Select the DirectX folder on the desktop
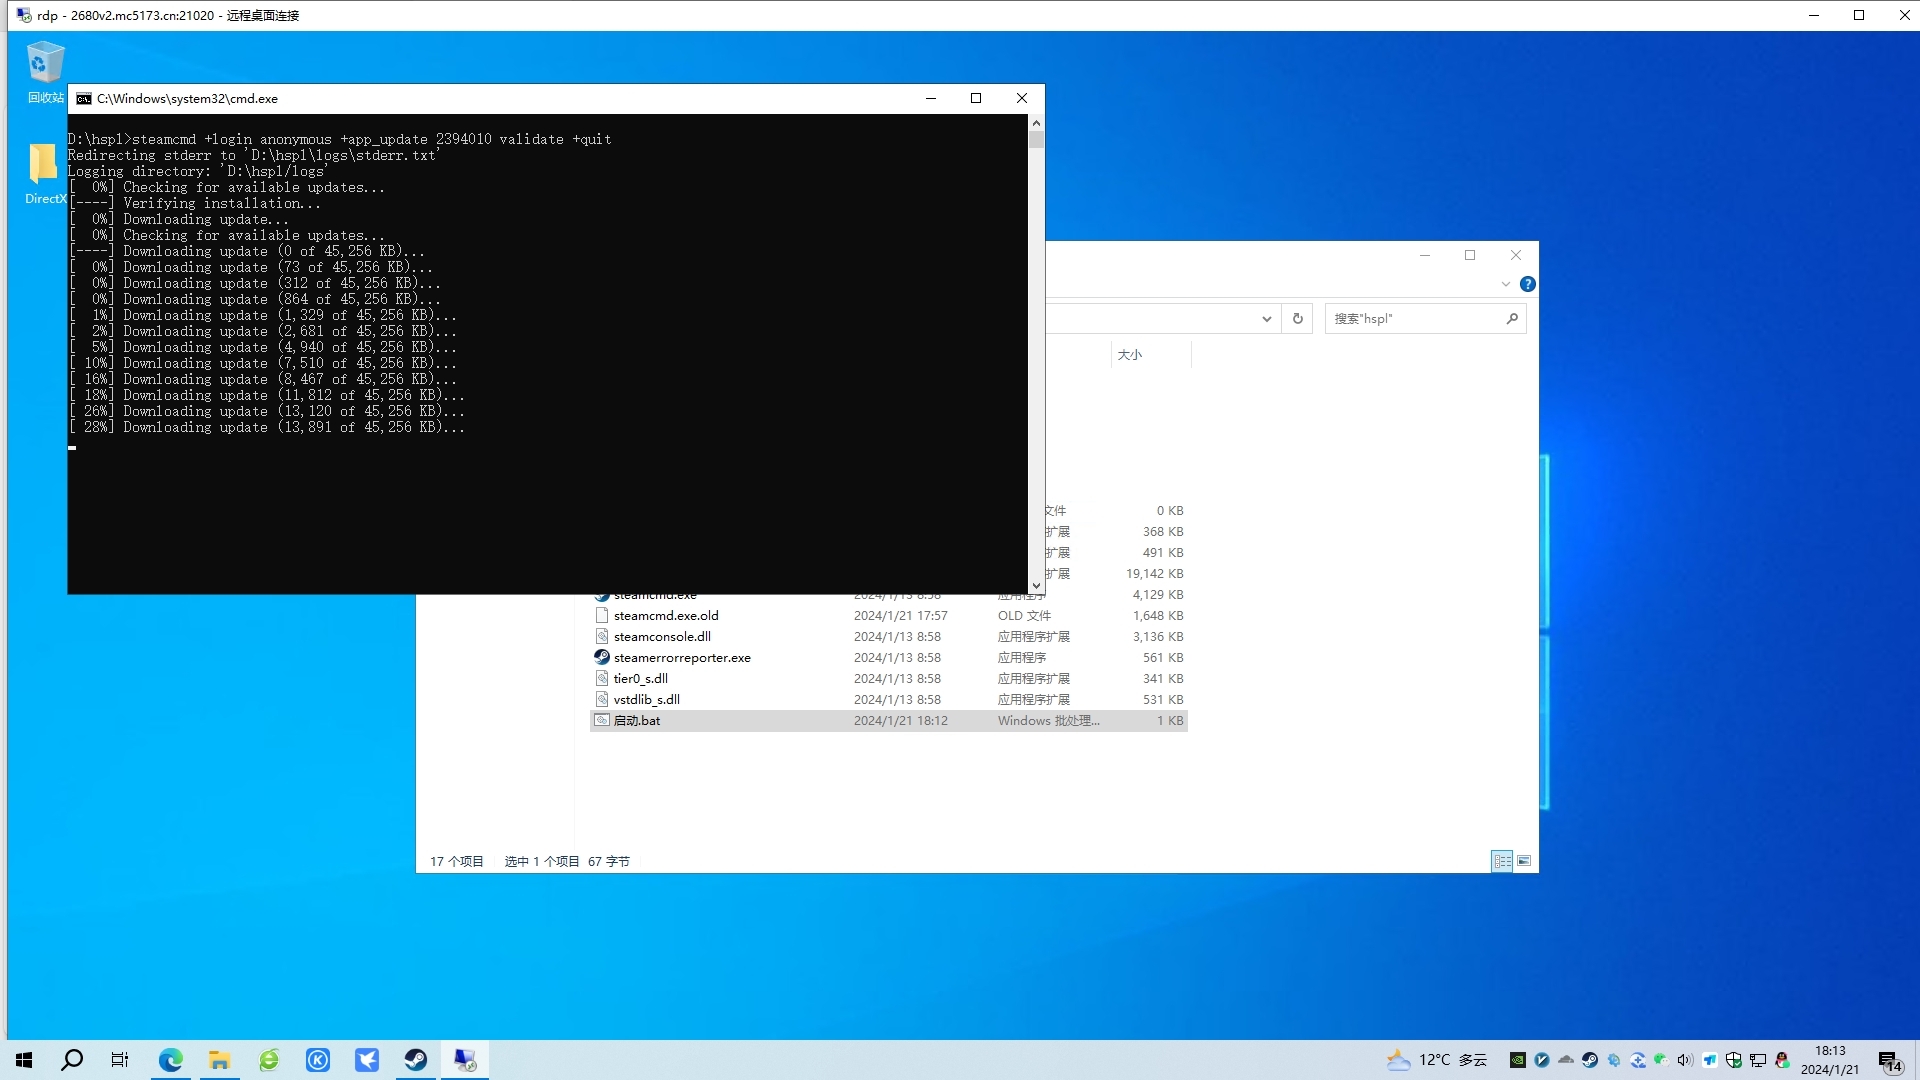1920x1080 pixels. 45,174
